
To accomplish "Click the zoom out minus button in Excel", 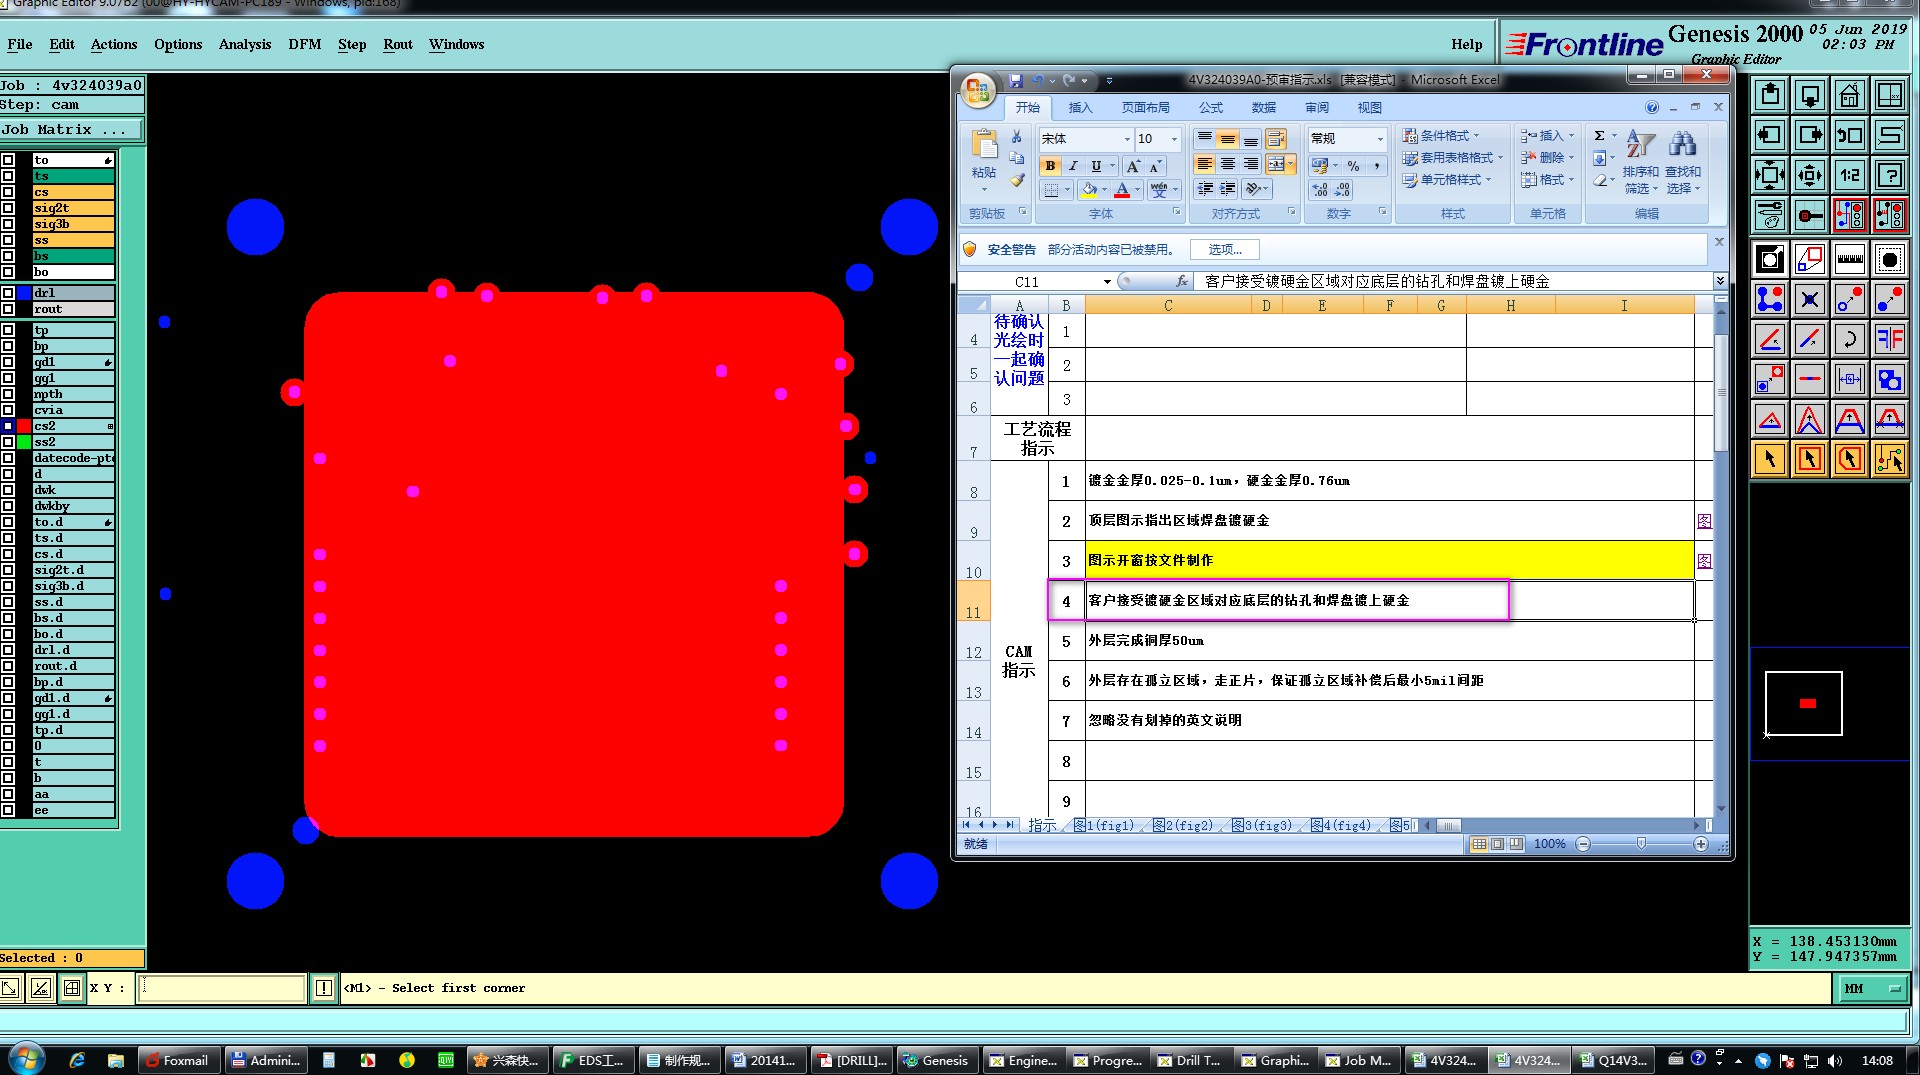I will 1583,844.
